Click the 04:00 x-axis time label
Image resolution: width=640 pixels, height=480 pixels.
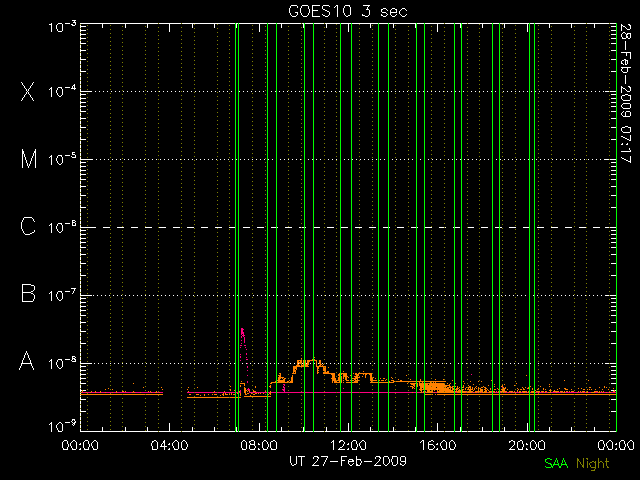coord(169,445)
